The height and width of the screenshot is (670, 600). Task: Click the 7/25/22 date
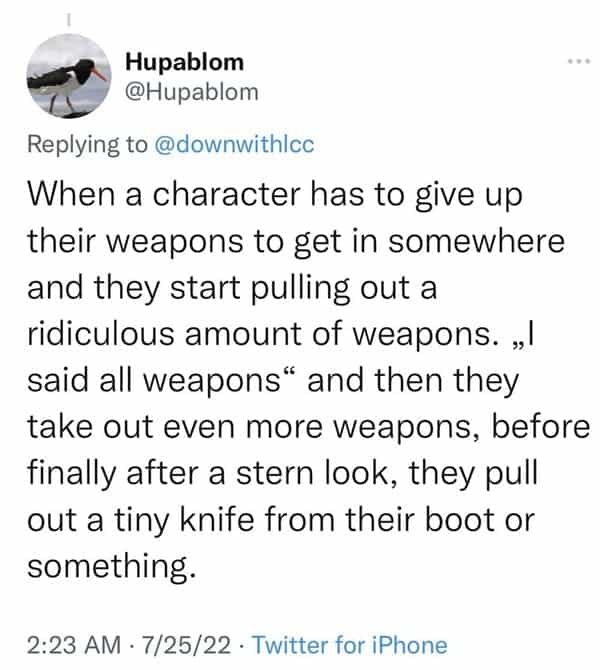click(186, 645)
